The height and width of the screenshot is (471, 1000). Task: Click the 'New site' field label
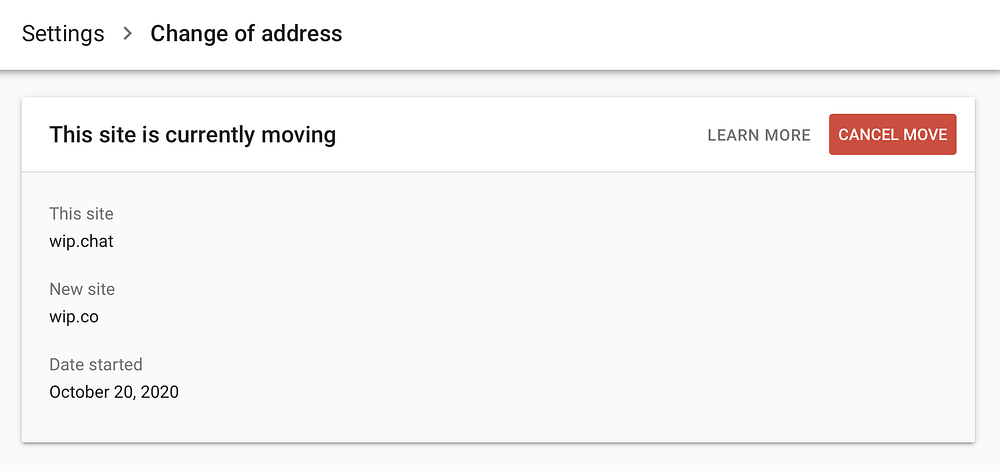[82, 289]
